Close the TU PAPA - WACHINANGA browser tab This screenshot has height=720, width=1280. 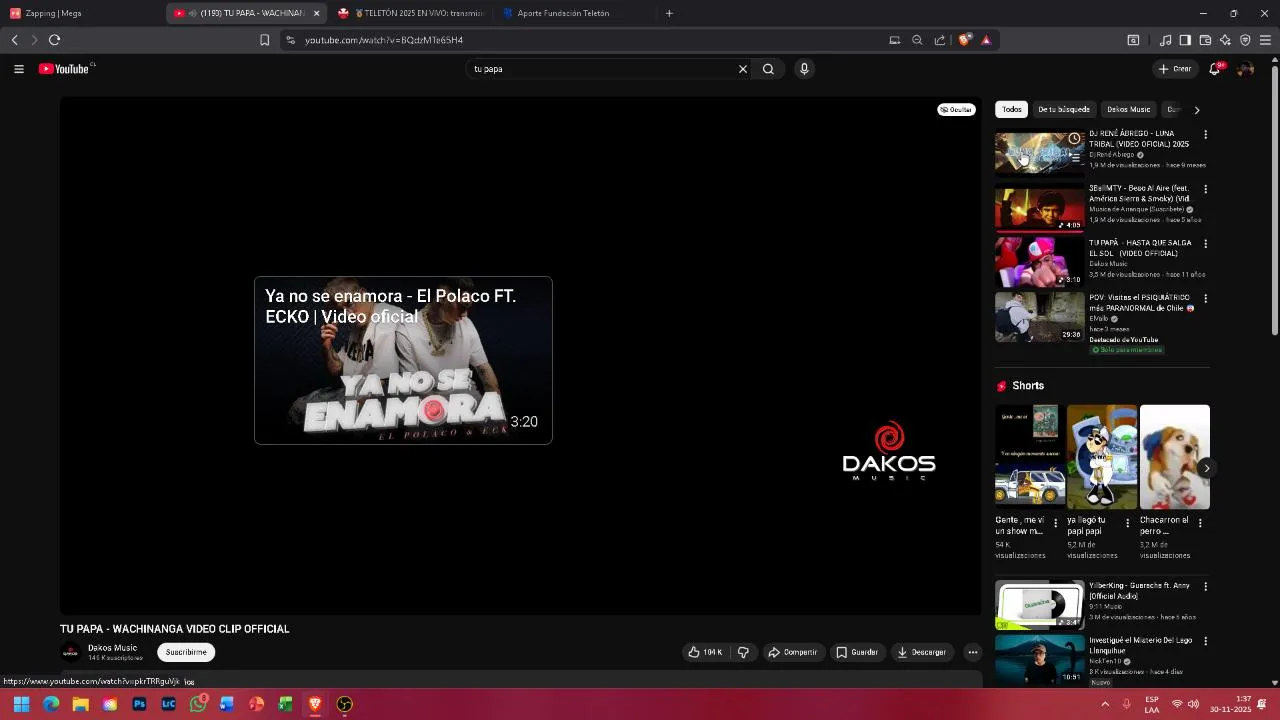click(x=317, y=13)
